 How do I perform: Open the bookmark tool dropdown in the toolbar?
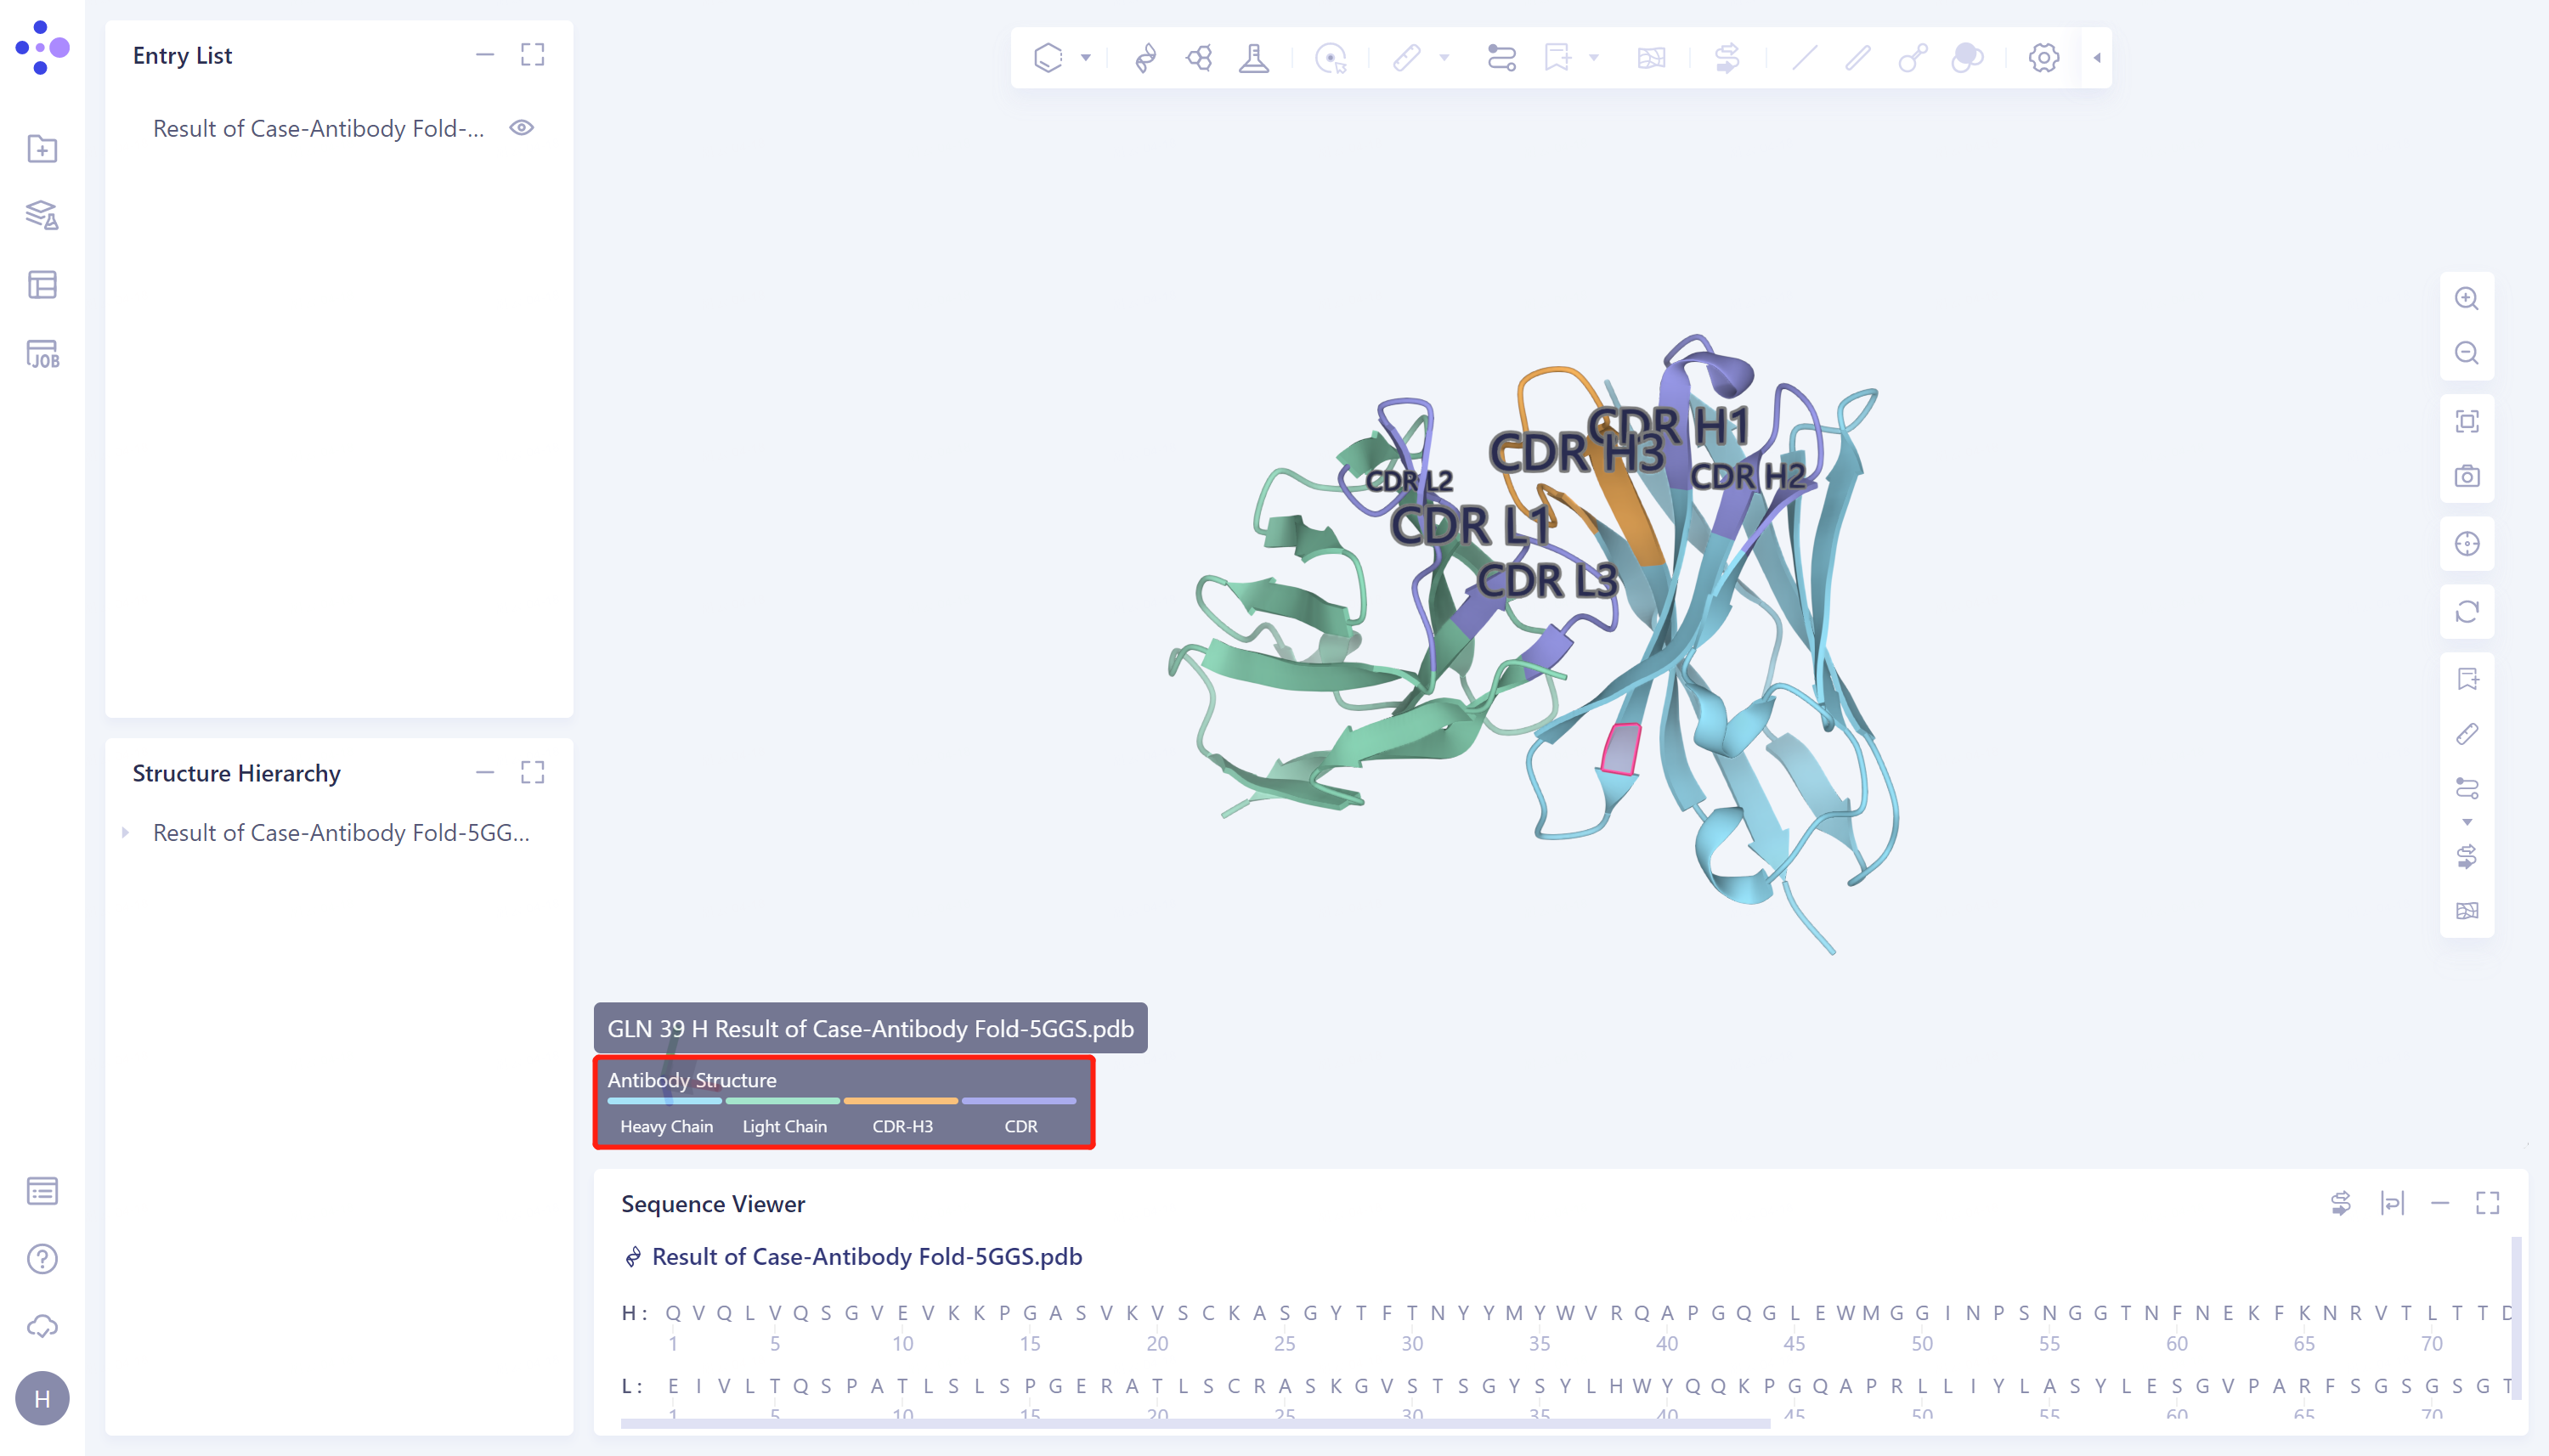tap(1593, 58)
